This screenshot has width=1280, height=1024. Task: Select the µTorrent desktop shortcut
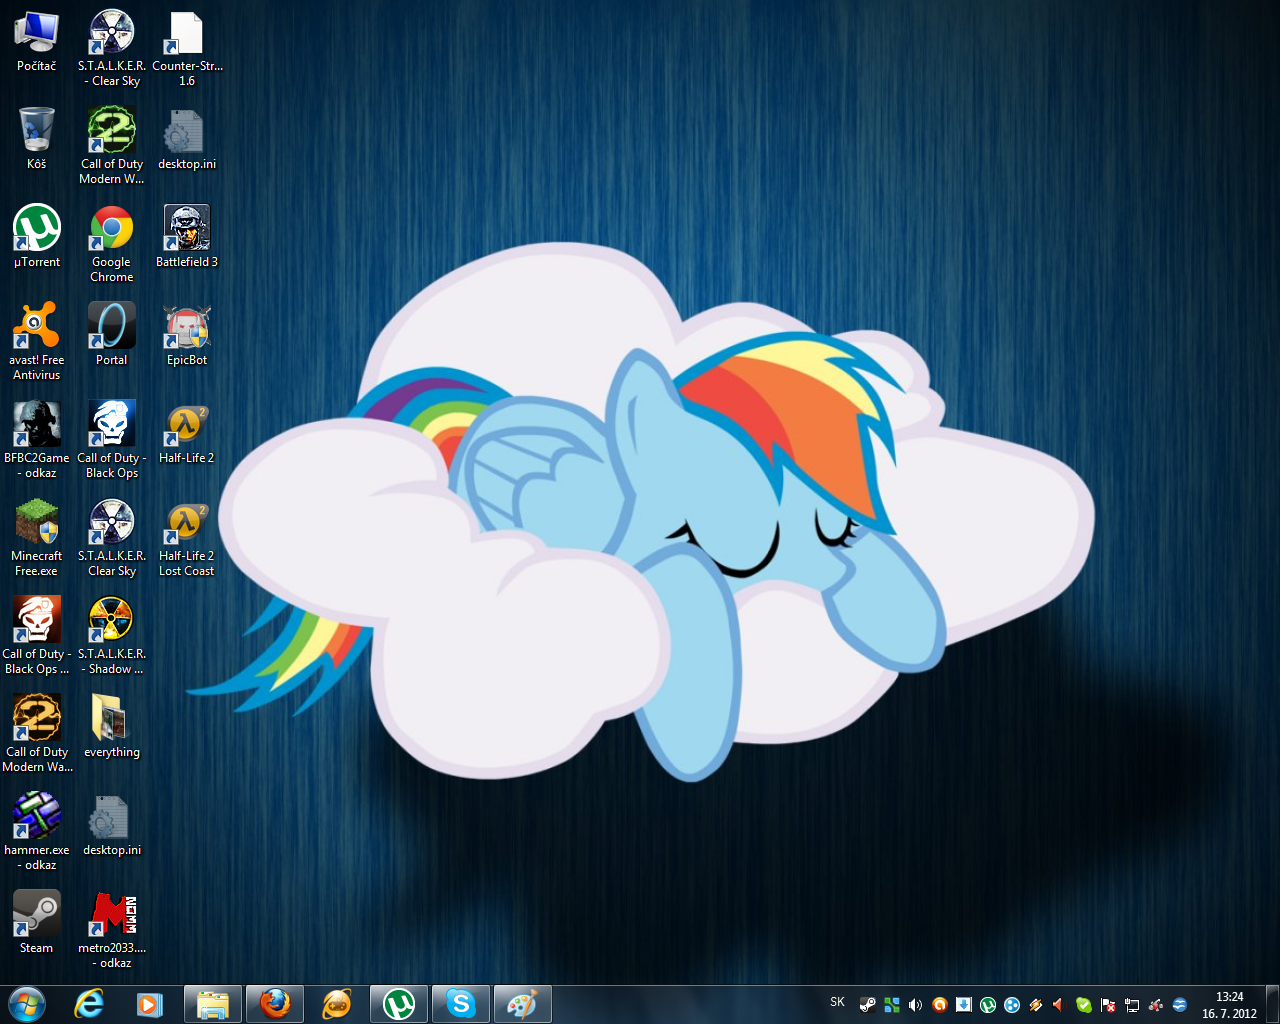click(x=37, y=237)
